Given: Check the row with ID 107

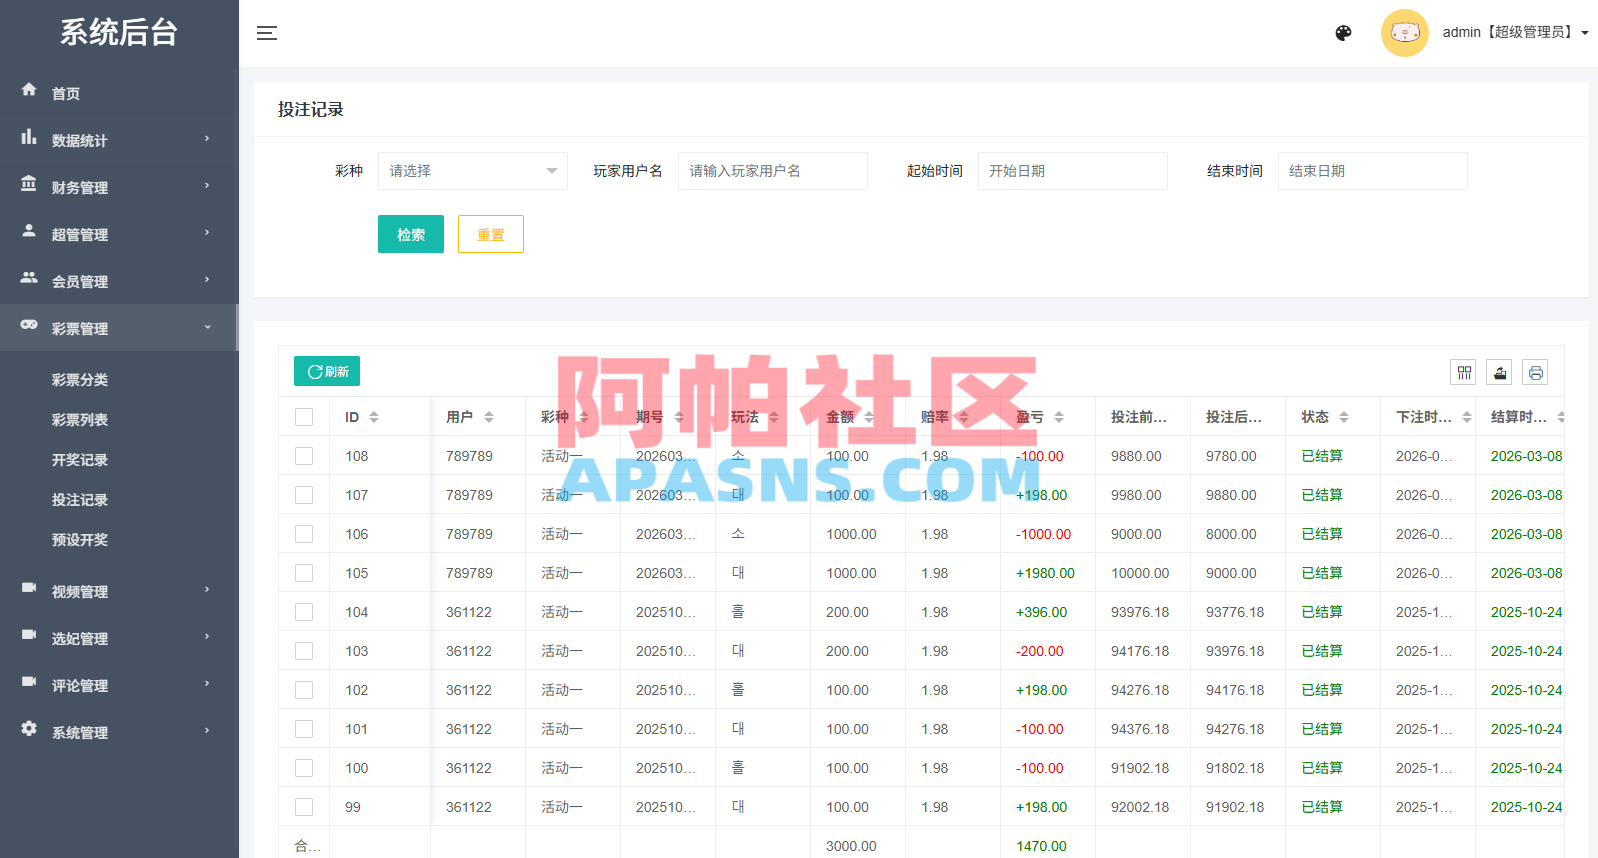Looking at the screenshot, I should point(304,495).
